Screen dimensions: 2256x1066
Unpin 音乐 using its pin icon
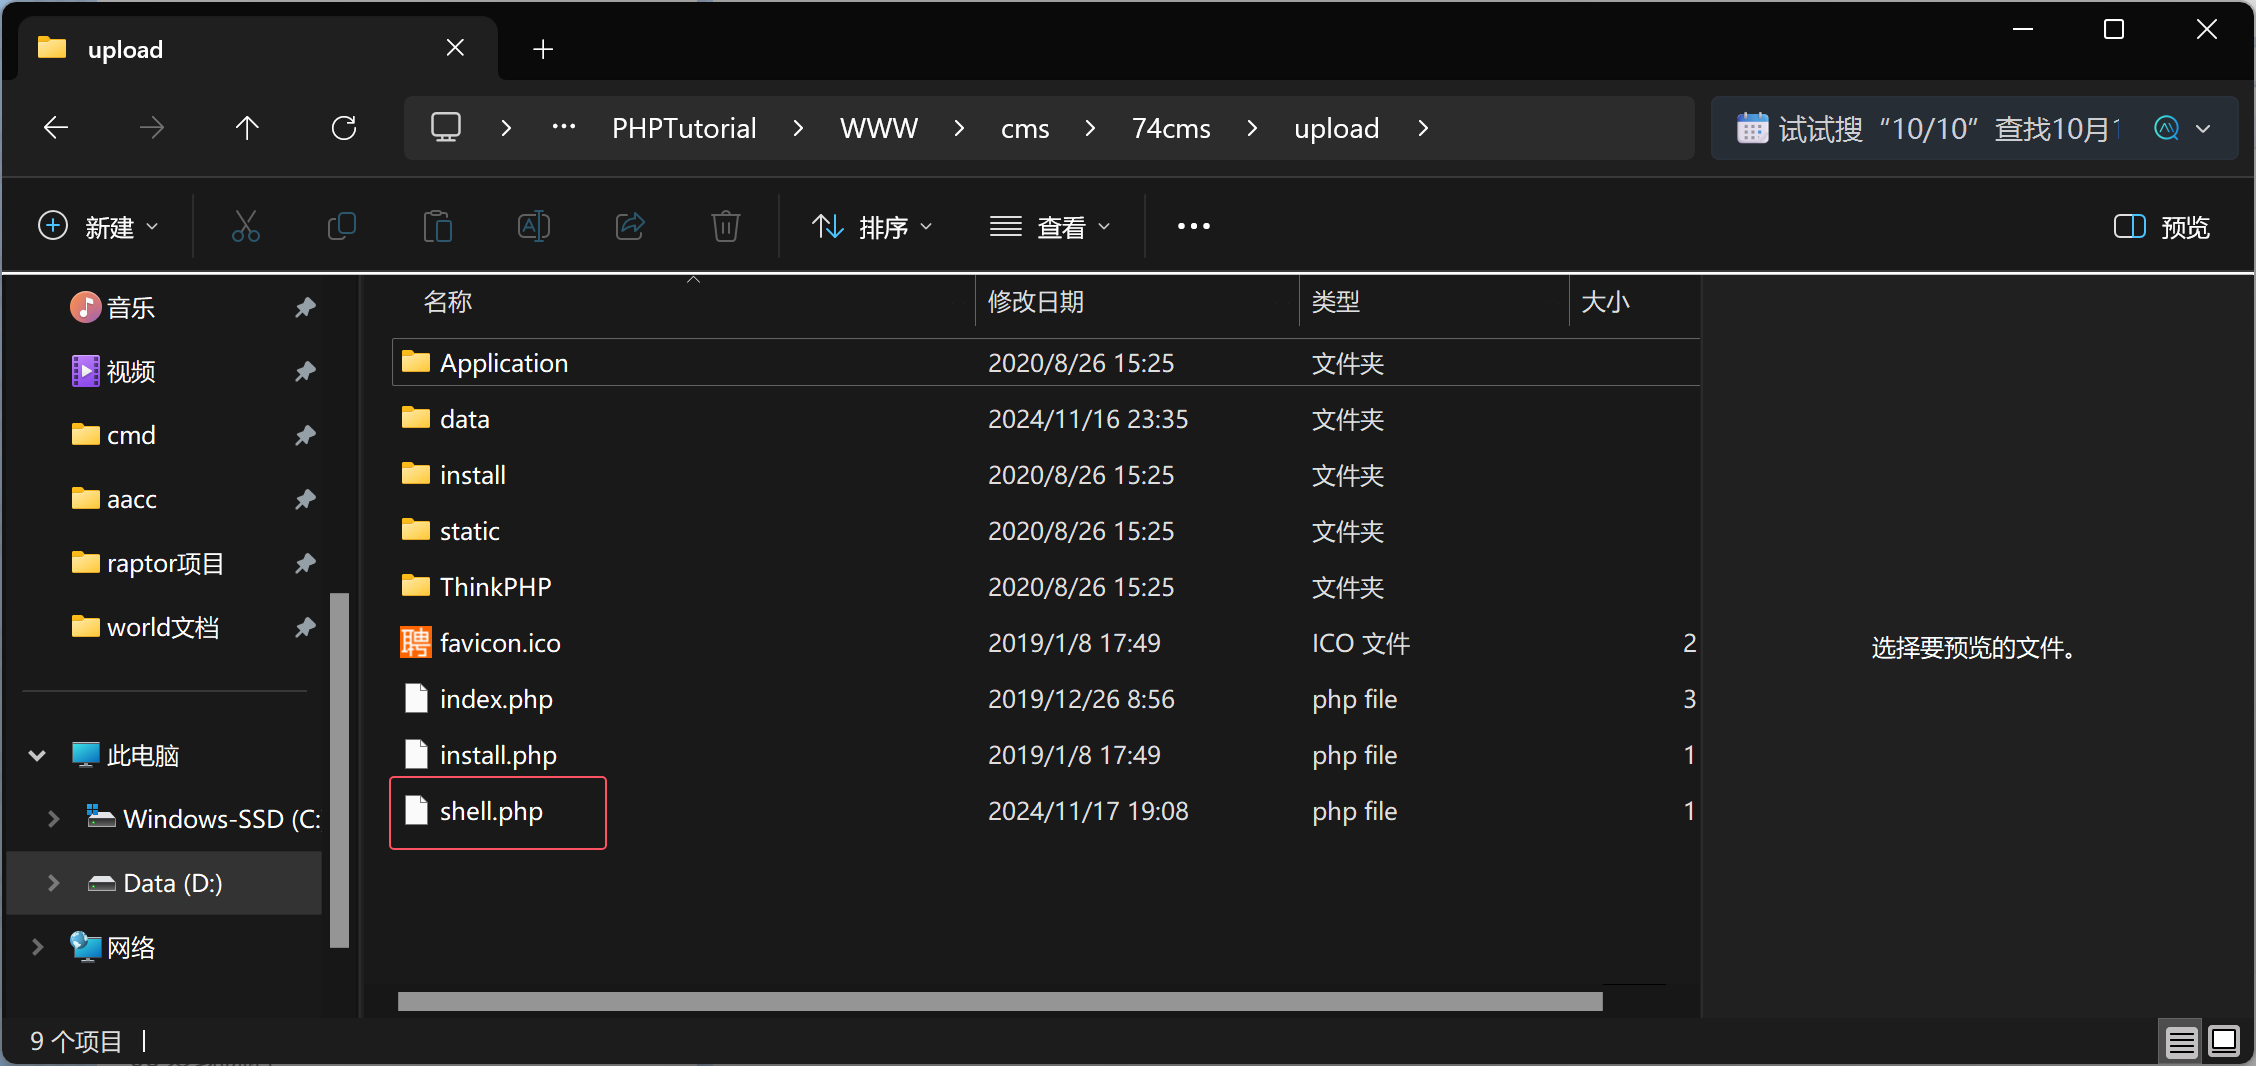click(x=305, y=307)
